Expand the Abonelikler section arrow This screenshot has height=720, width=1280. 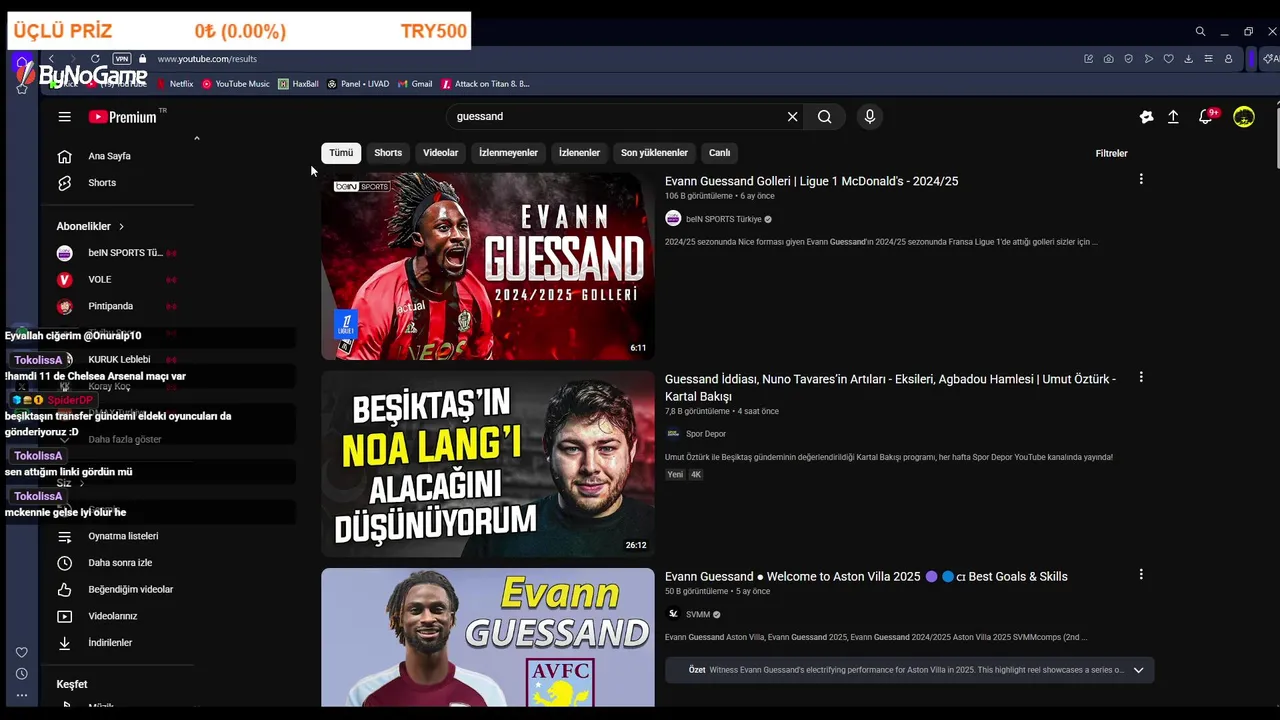pyautogui.click(x=122, y=227)
